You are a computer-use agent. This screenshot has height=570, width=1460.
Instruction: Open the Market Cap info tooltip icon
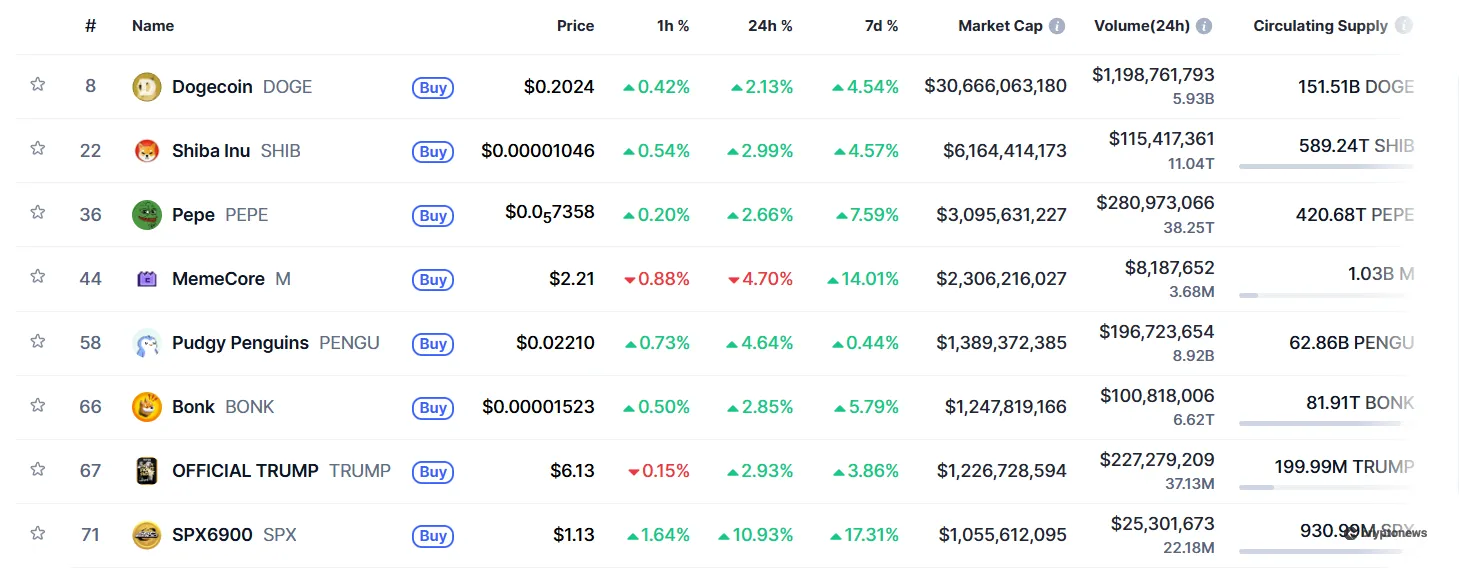pos(1057,26)
